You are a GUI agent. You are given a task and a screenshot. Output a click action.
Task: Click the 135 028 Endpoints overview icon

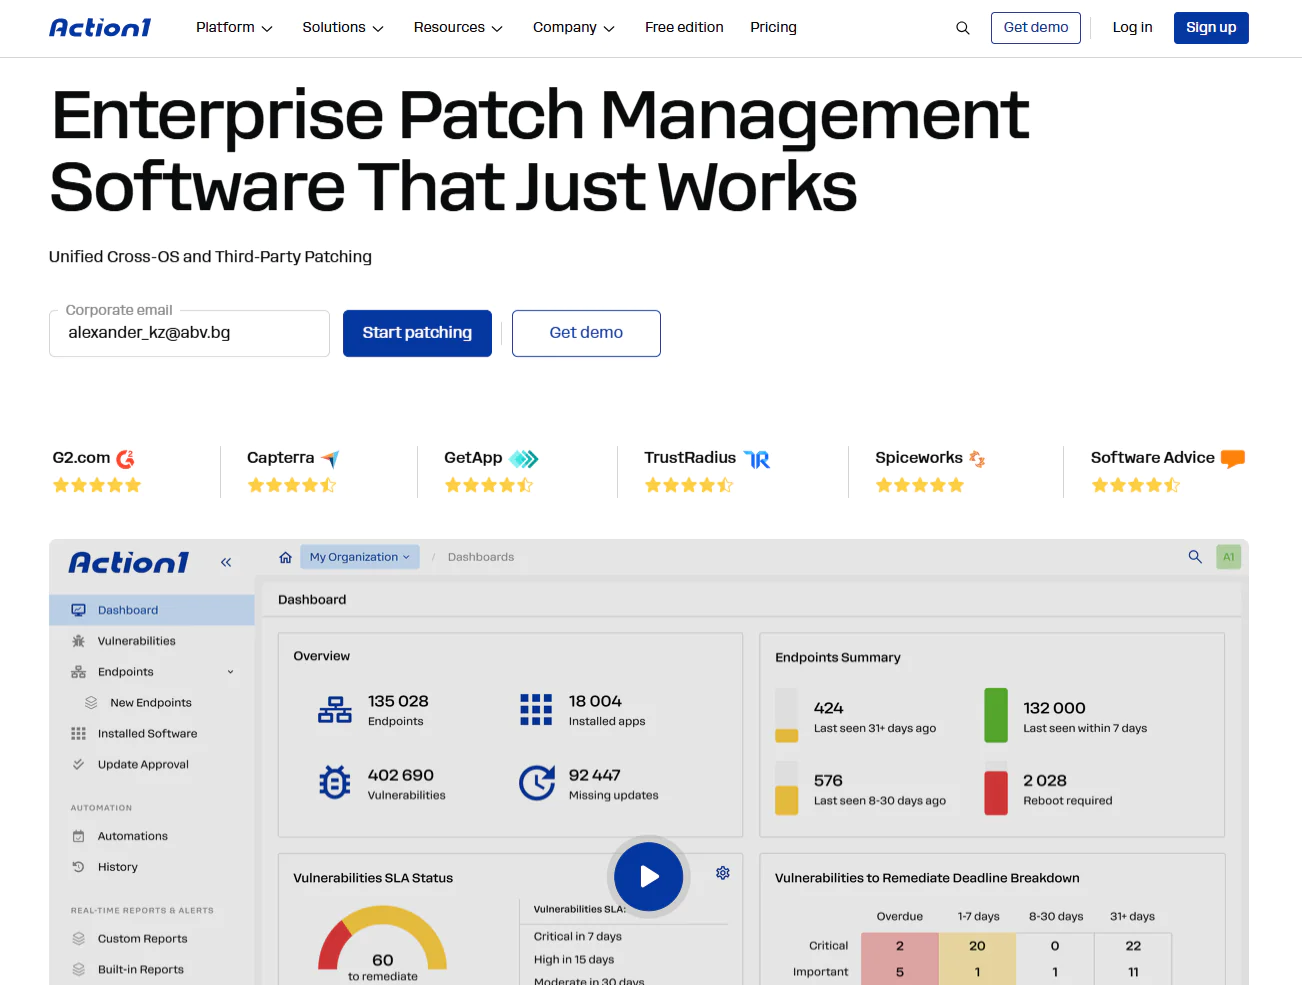coord(335,710)
